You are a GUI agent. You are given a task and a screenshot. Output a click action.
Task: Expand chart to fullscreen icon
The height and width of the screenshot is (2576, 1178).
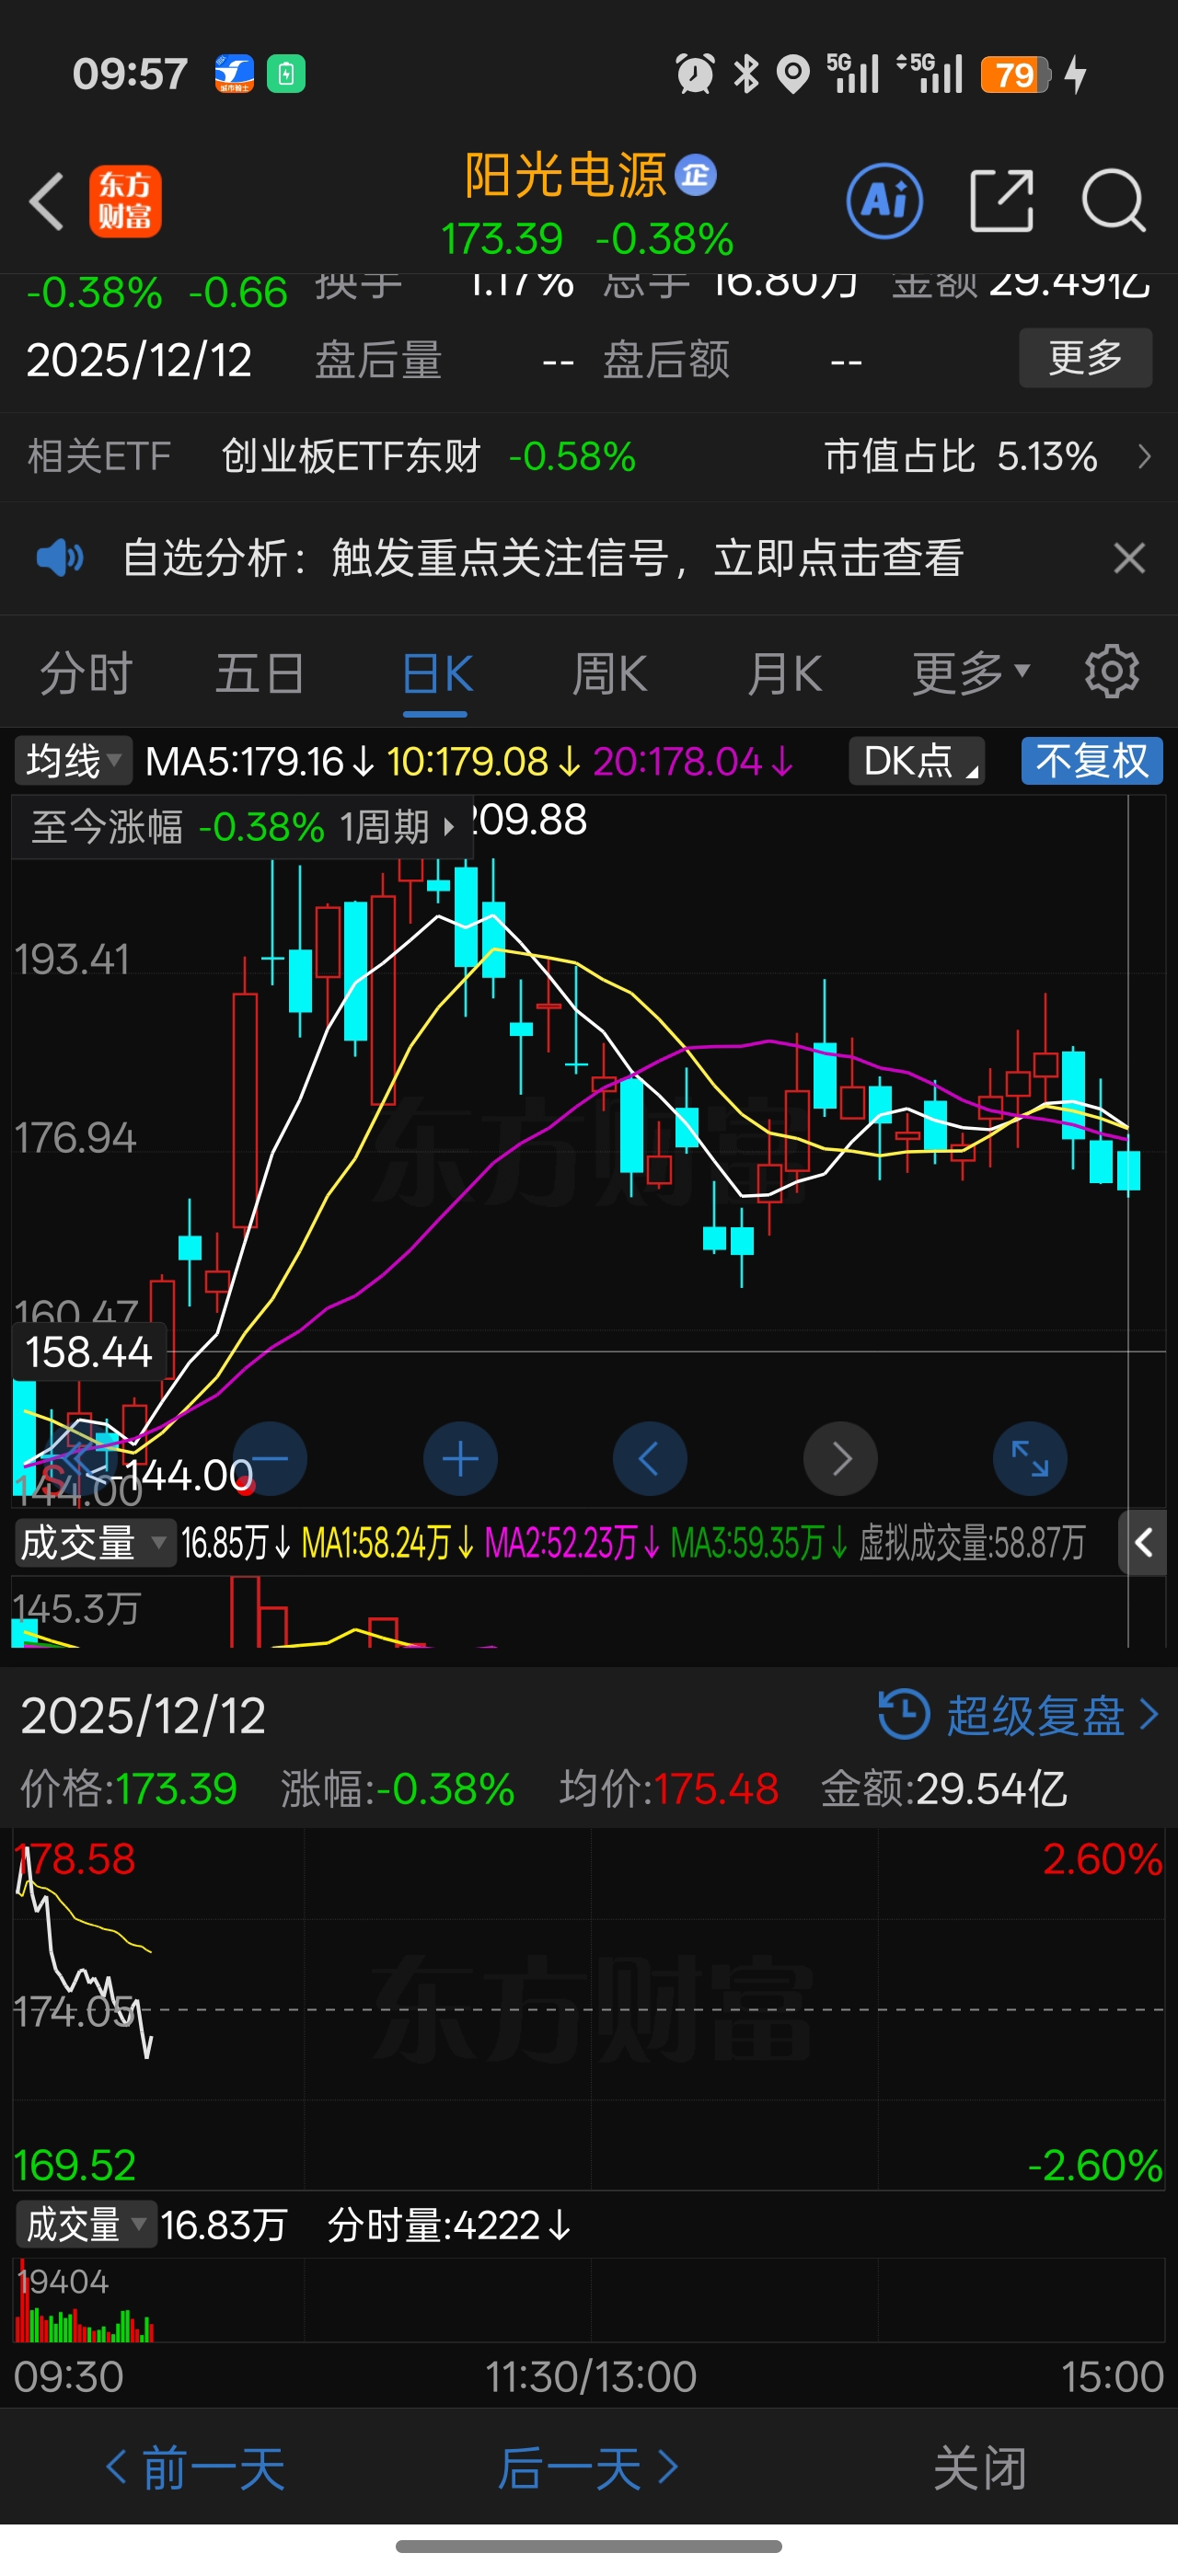tap(1030, 1459)
